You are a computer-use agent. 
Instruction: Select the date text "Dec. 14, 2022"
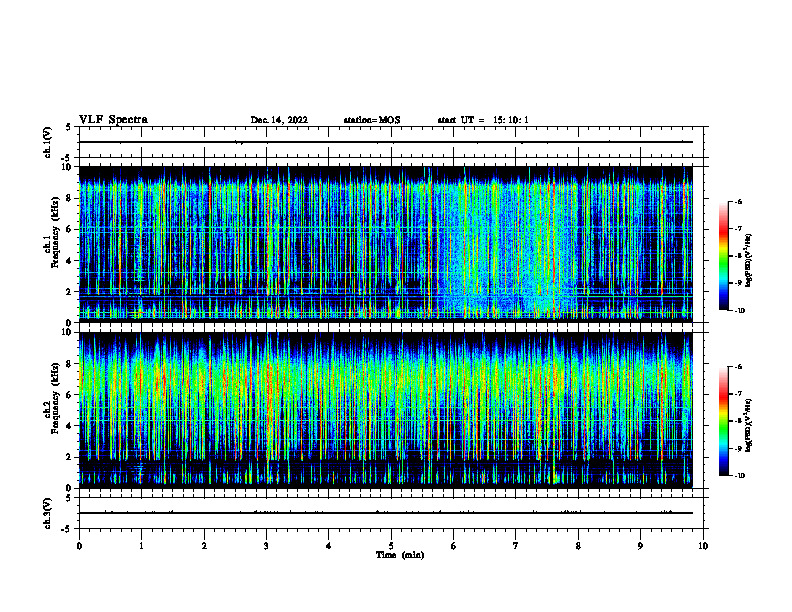coord(279,120)
